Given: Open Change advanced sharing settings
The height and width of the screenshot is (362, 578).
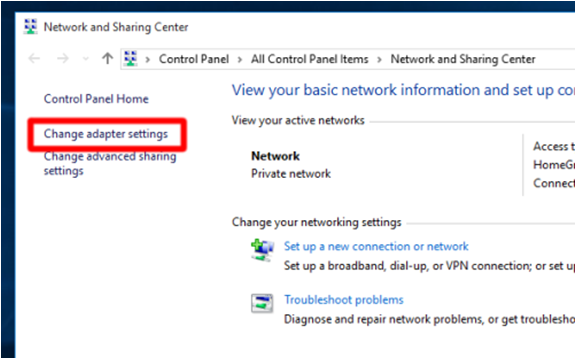Looking at the screenshot, I should 110,163.
